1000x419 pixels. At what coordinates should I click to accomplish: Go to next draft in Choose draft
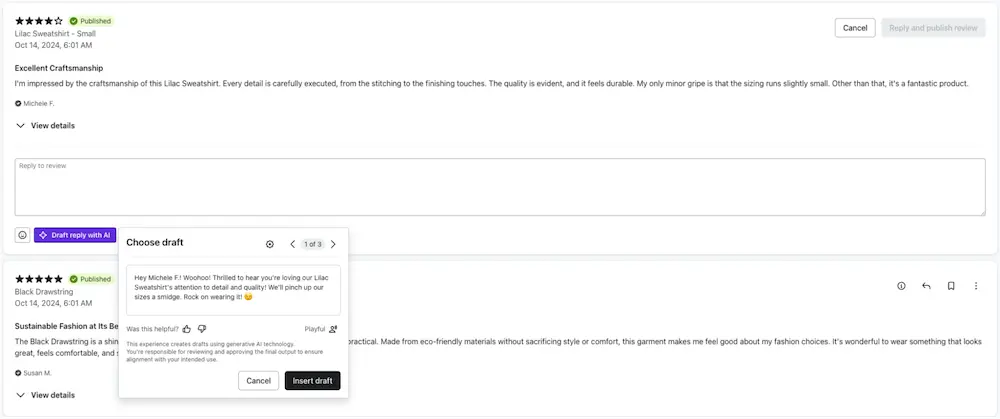pyautogui.click(x=333, y=244)
